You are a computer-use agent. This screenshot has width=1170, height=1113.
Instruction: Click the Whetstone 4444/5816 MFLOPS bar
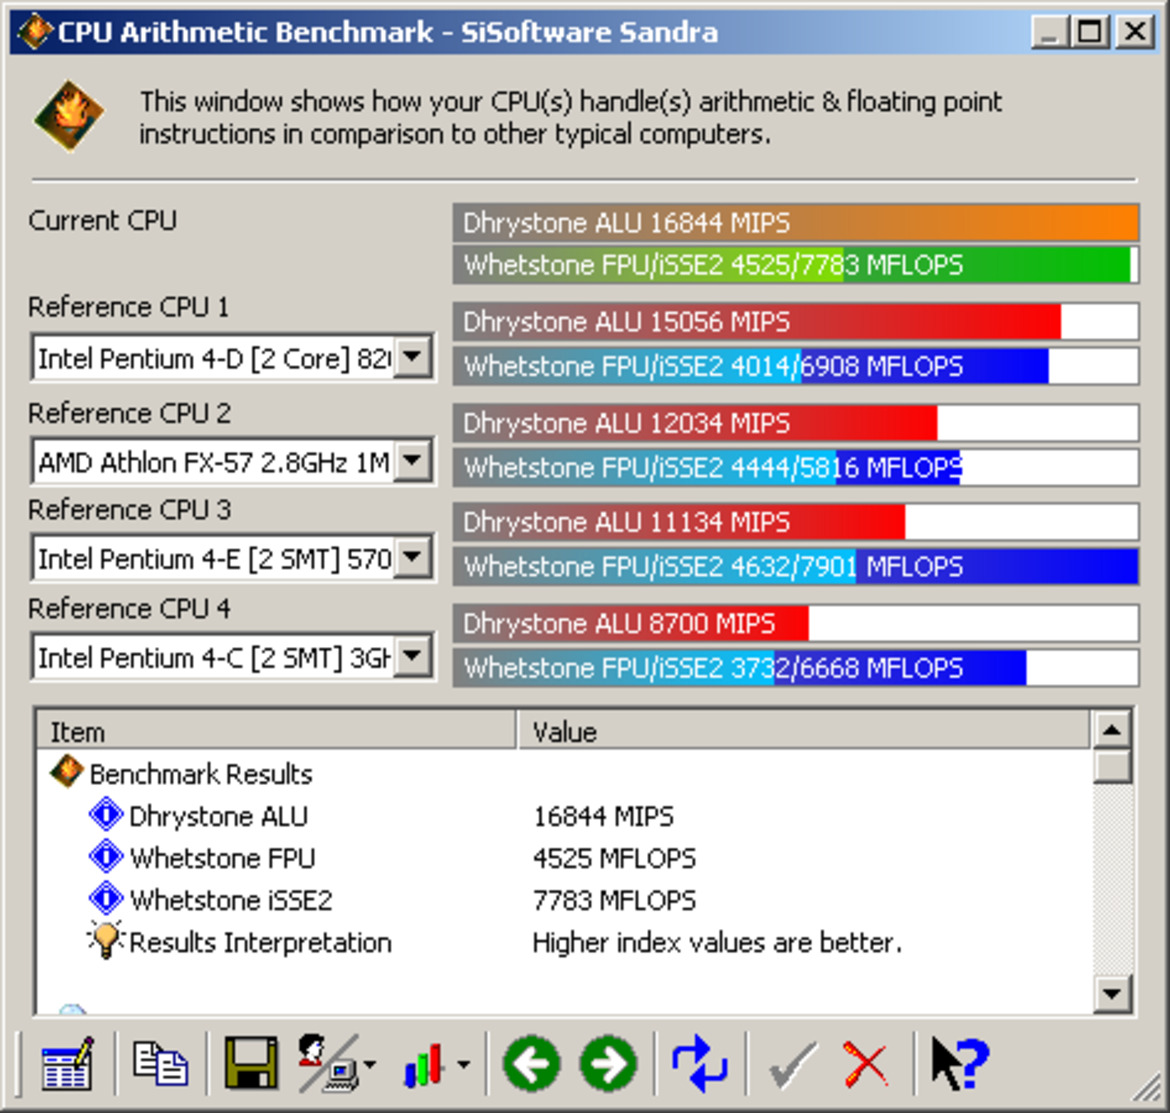tap(795, 468)
